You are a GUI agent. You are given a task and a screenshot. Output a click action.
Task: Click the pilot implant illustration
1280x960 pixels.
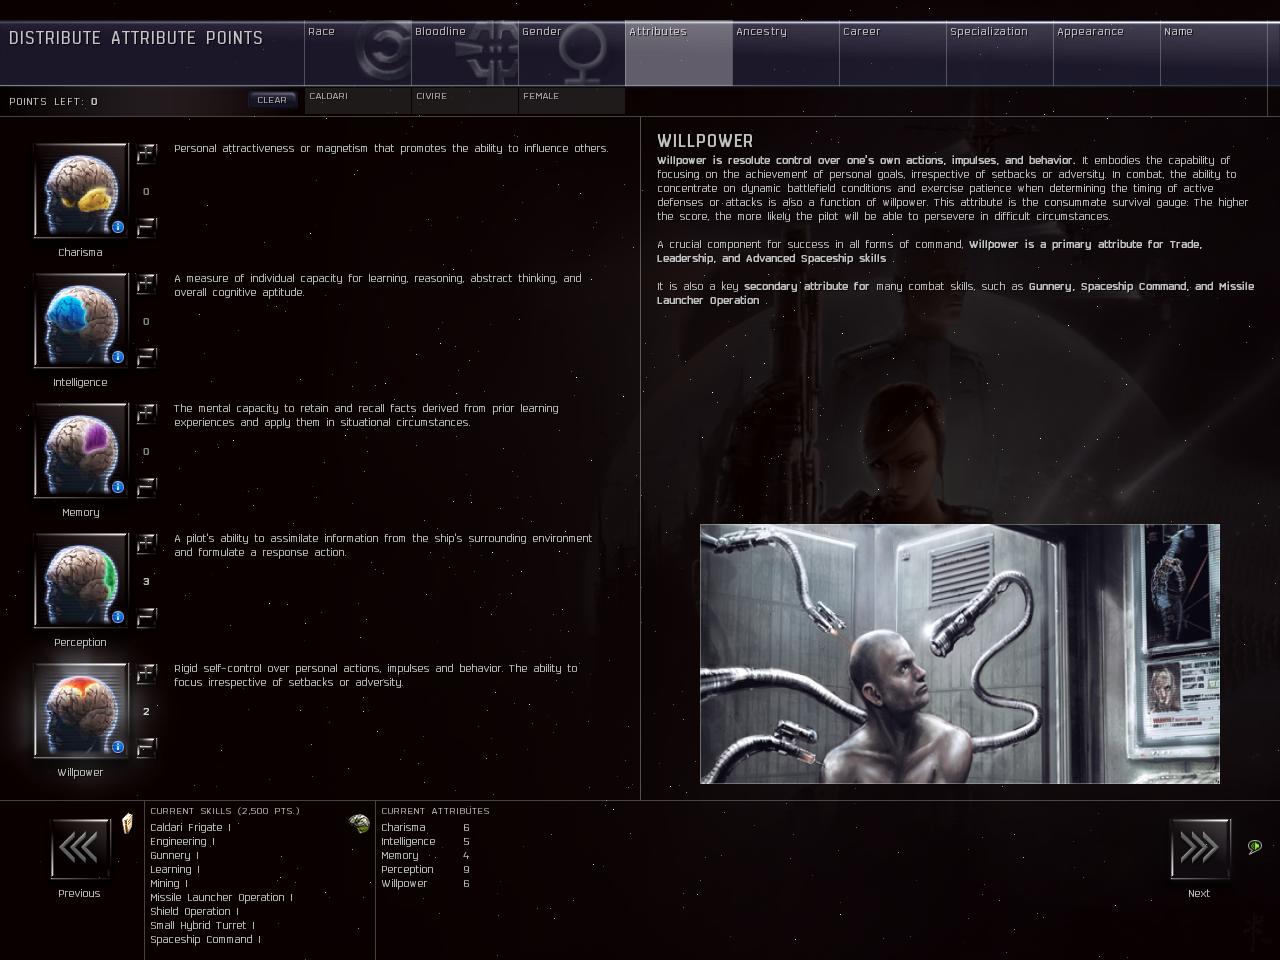point(960,654)
